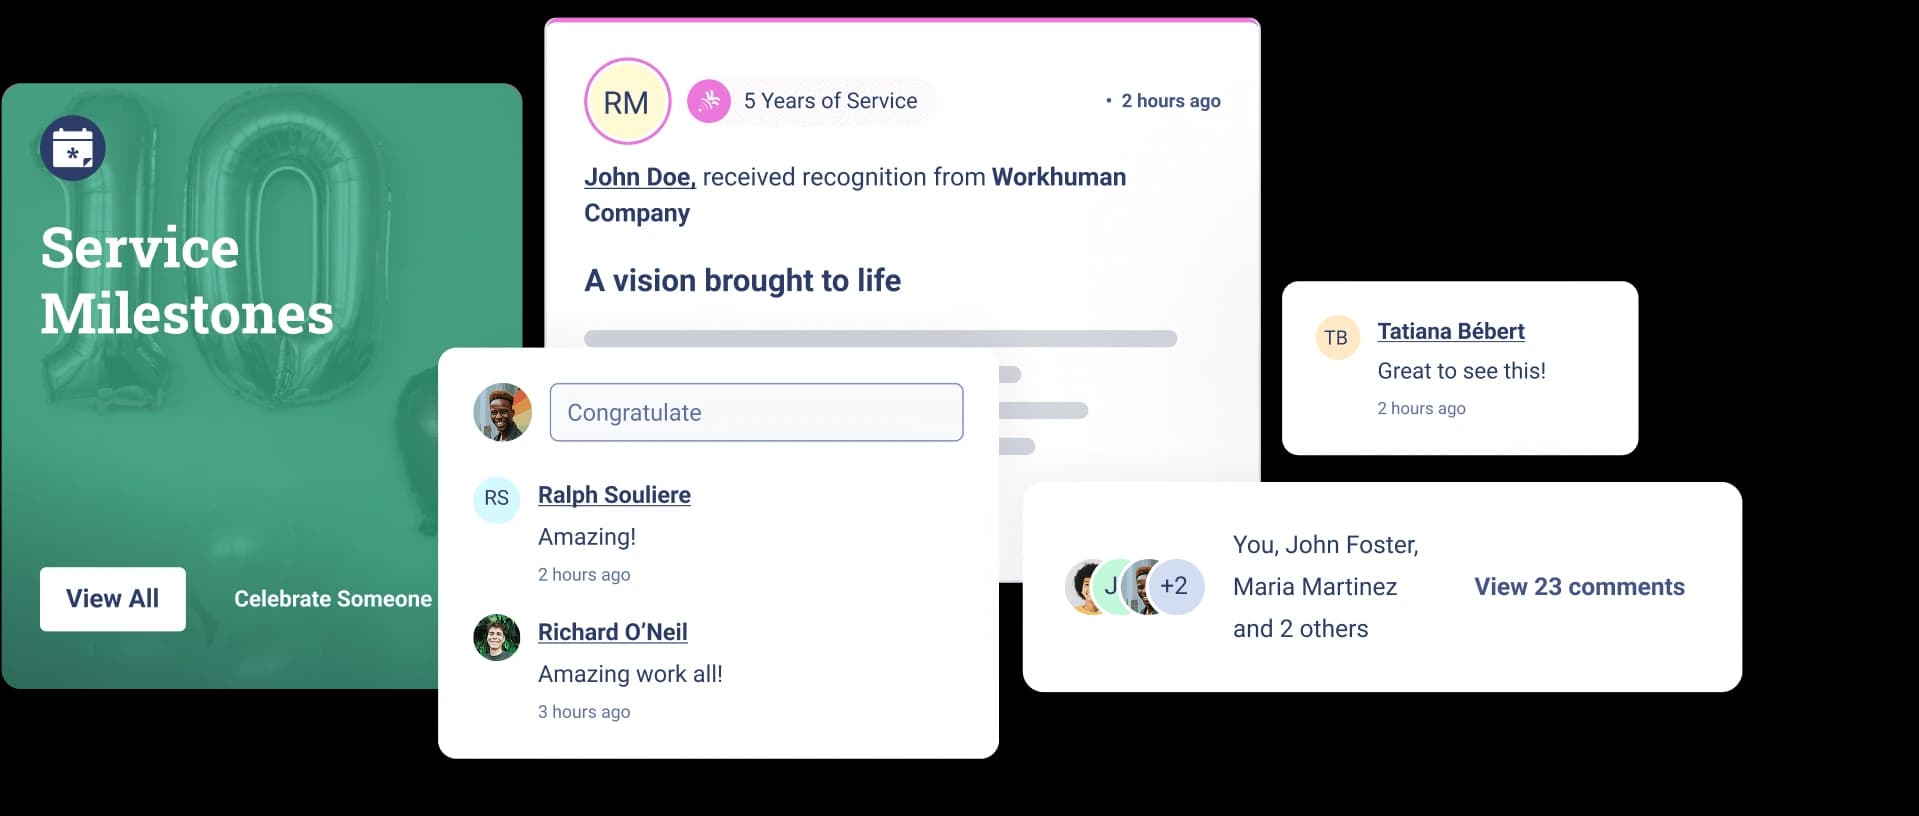Select Celebrate Someone on the green card

pos(332,598)
